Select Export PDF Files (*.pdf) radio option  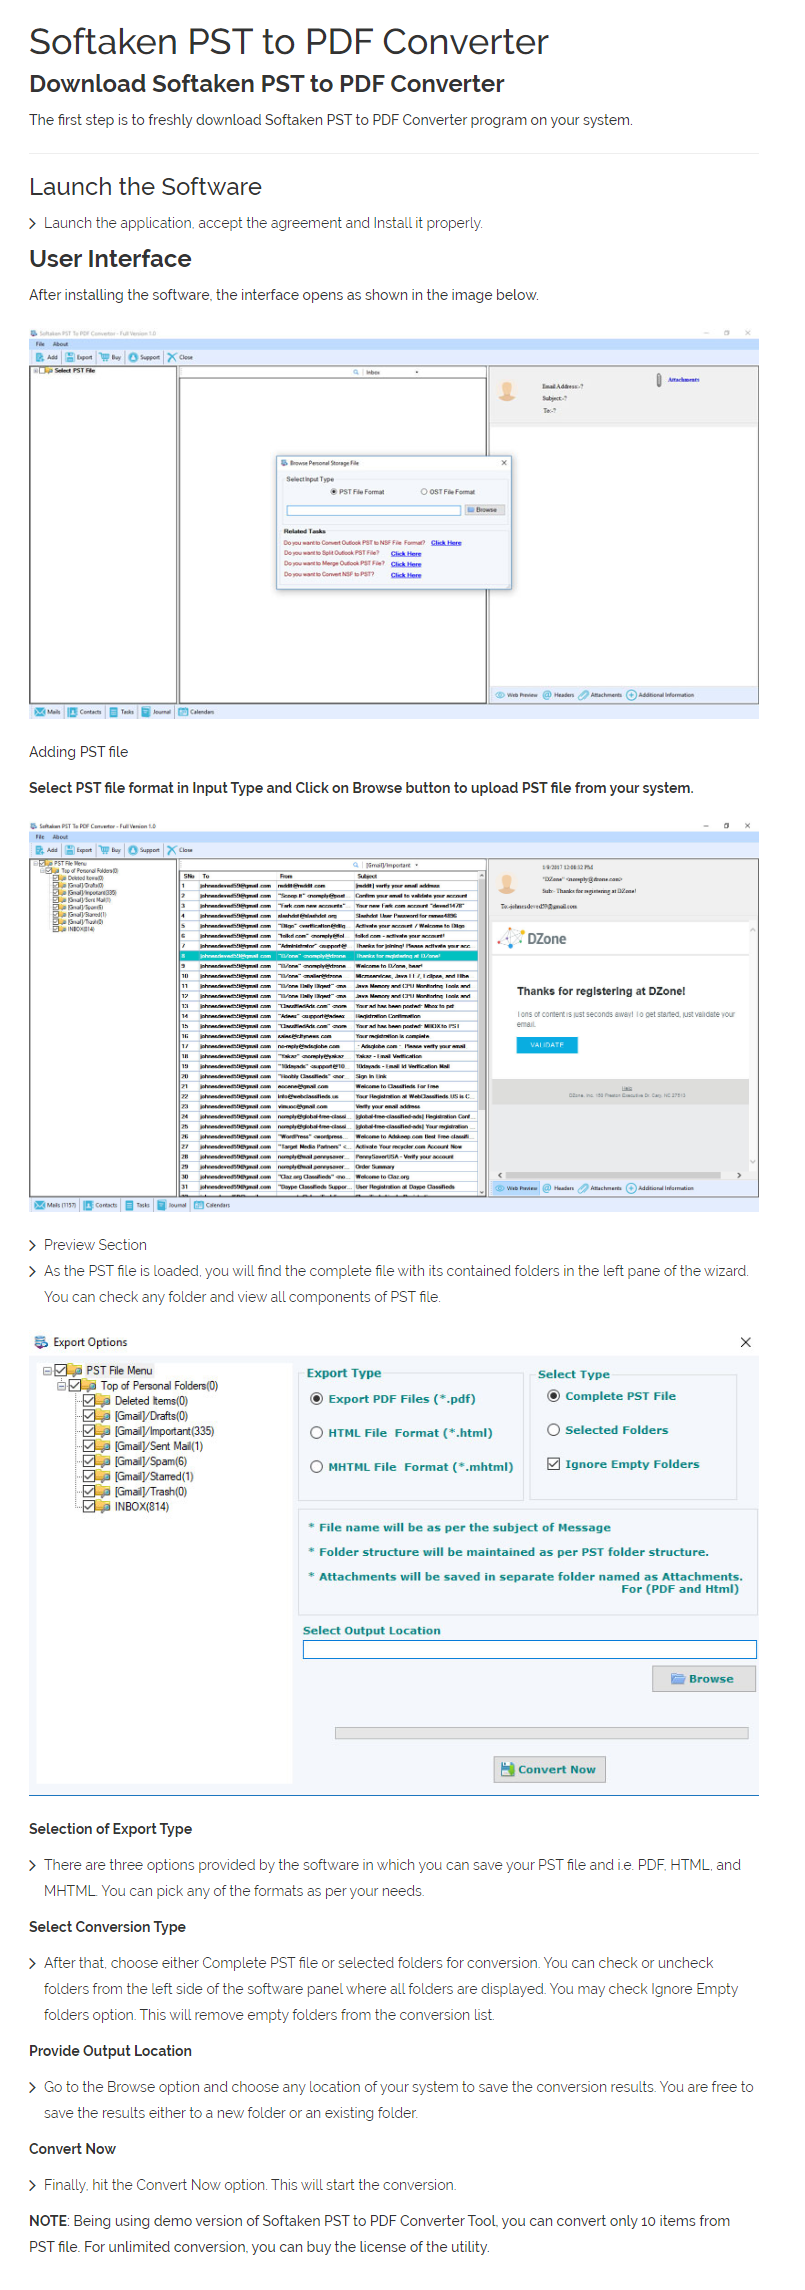tap(316, 1398)
